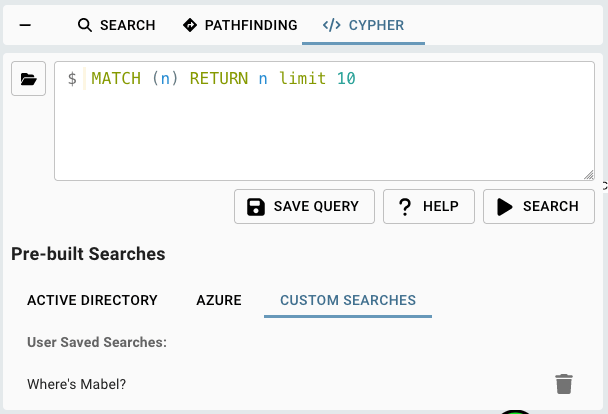Run the query with SEARCH button
Screen dimensions: 608x414
click(x=539, y=207)
